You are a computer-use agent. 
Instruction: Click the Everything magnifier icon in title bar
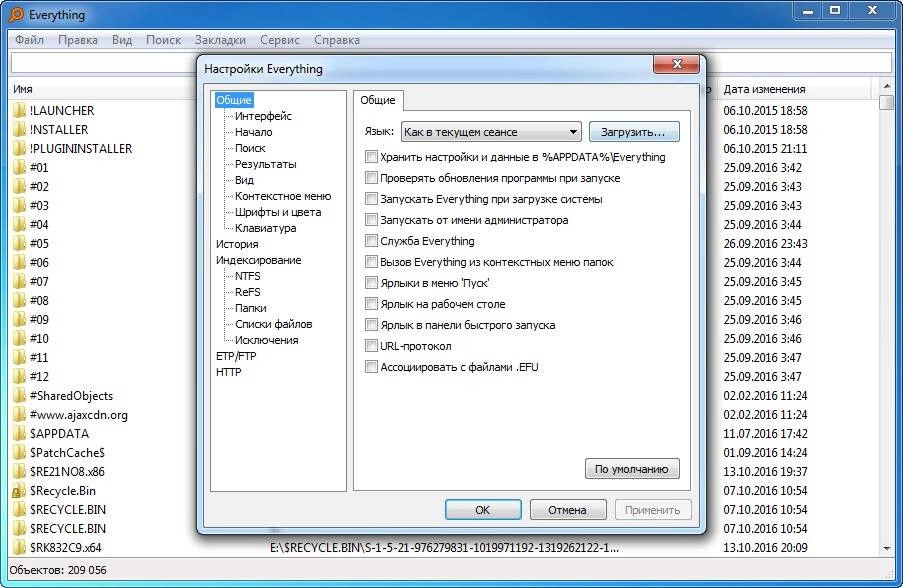pyautogui.click(x=16, y=14)
